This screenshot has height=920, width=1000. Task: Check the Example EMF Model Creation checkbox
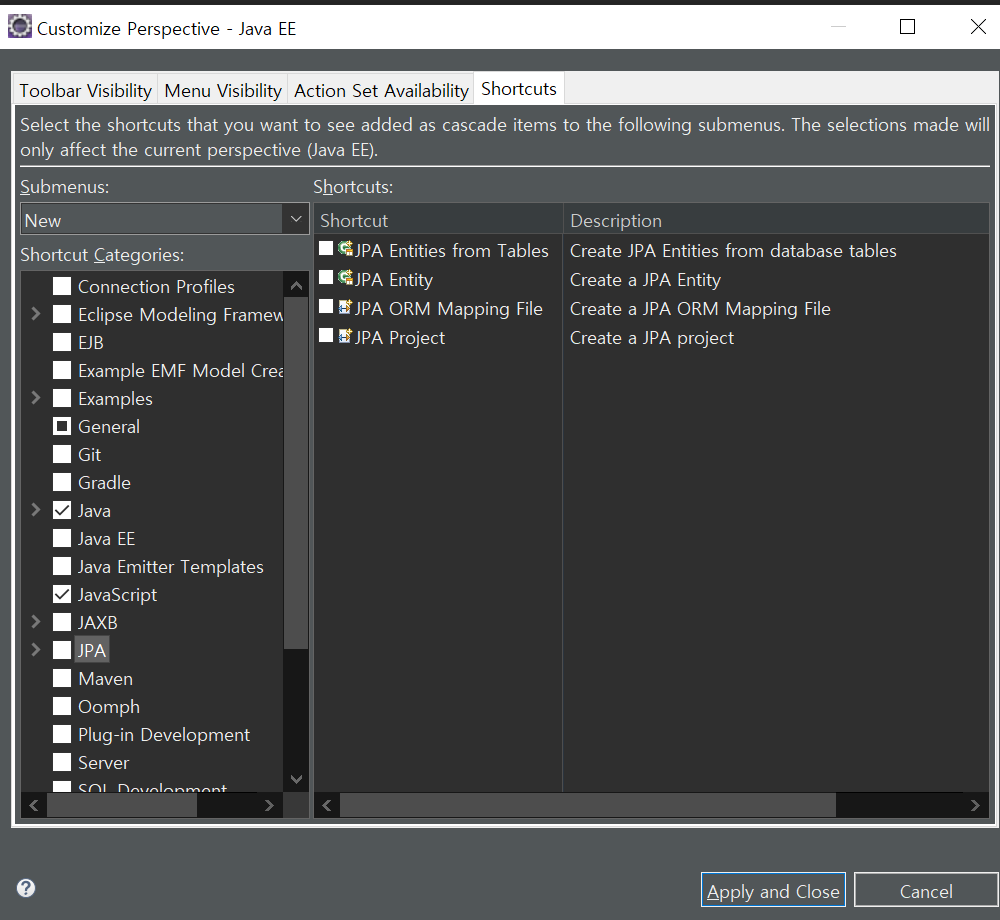tap(62, 370)
